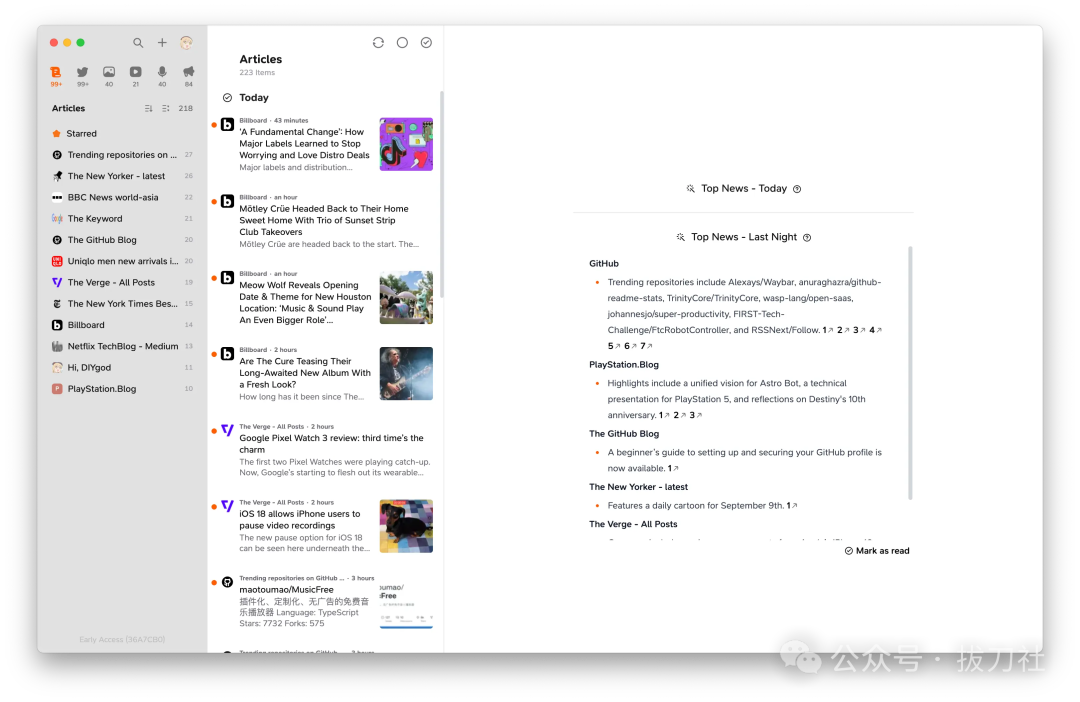Click the TikTok thumbnail of the first article
The width and height of the screenshot is (1080, 702).
406,144
